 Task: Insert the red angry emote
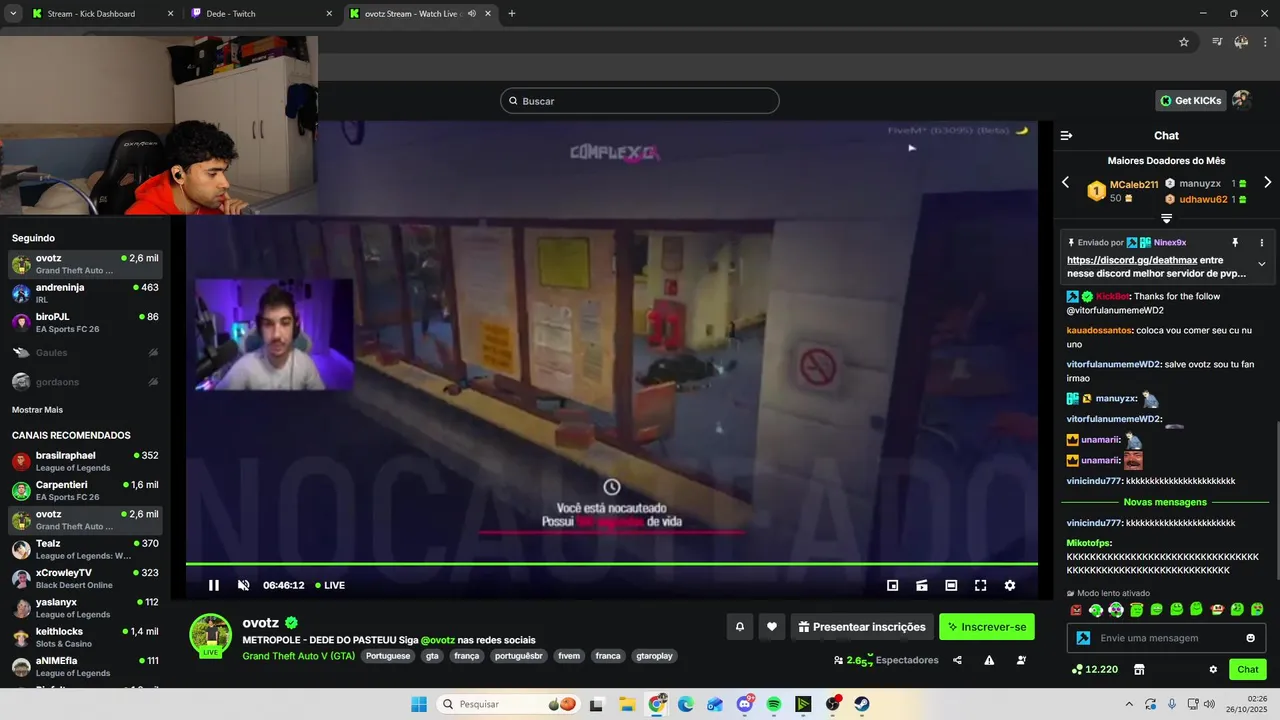1076,609
